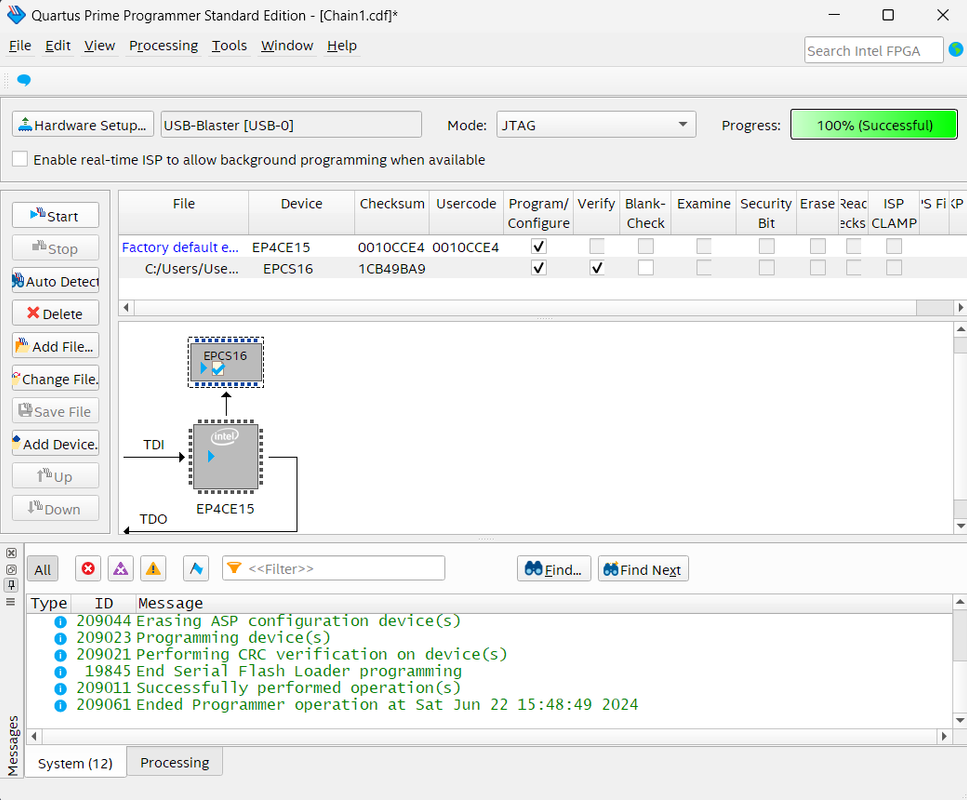
Task: Click the Auto Detect button
Action: tap(56, 281)
